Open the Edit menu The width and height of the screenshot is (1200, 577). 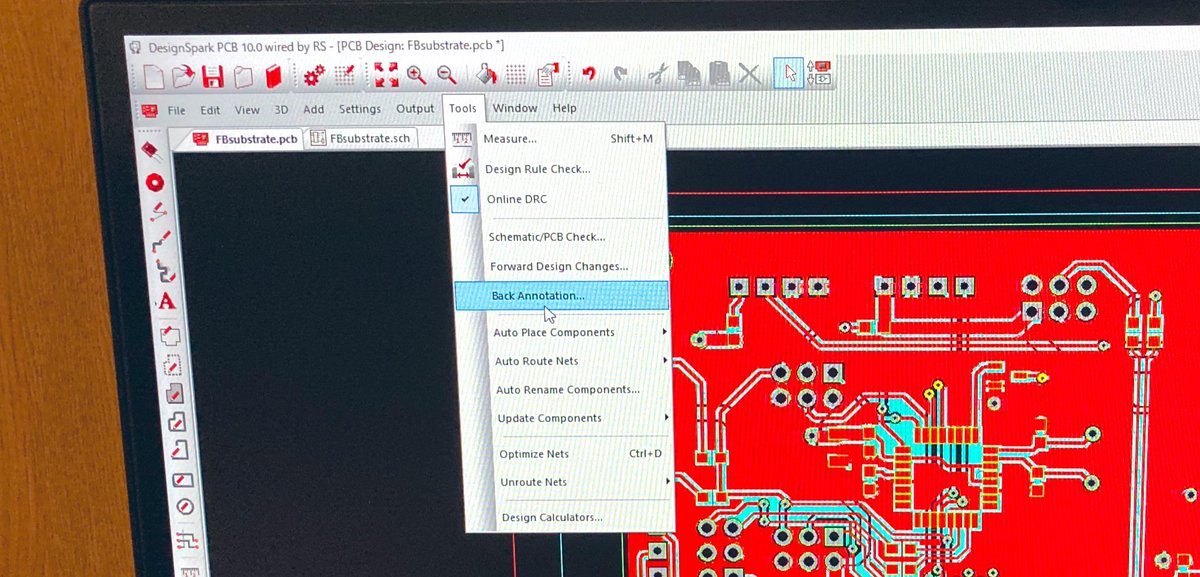tap(210, 110)
